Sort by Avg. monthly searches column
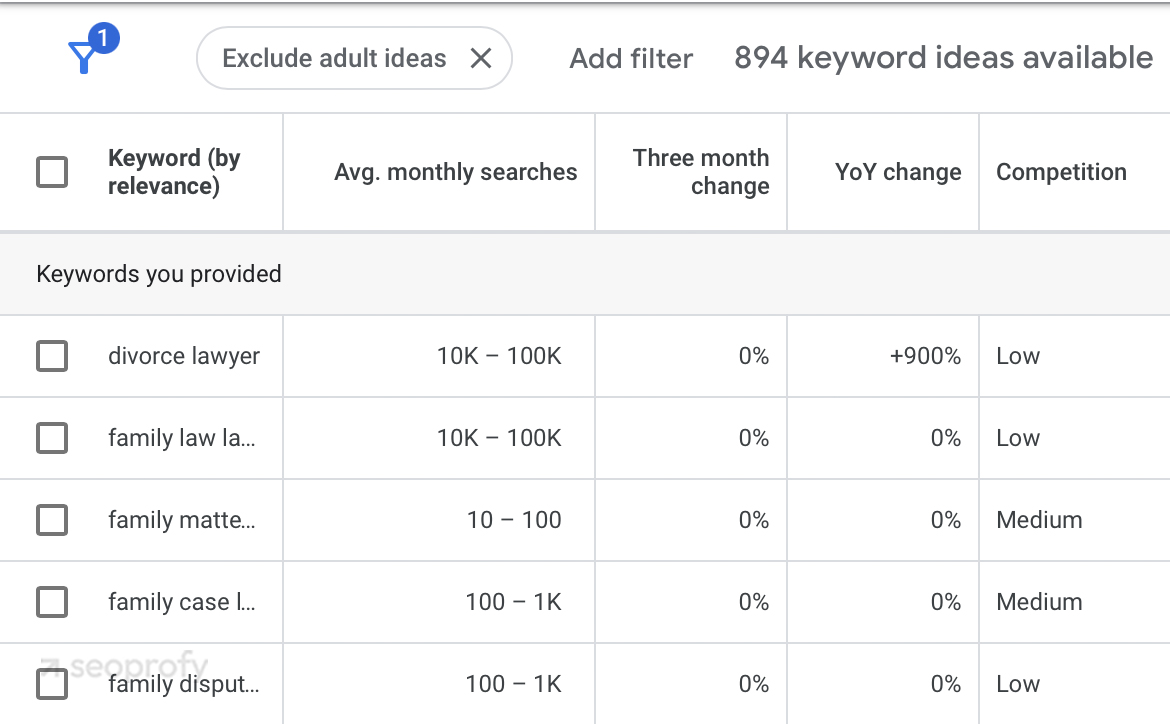1170x724 pixels. click(455, 172)
